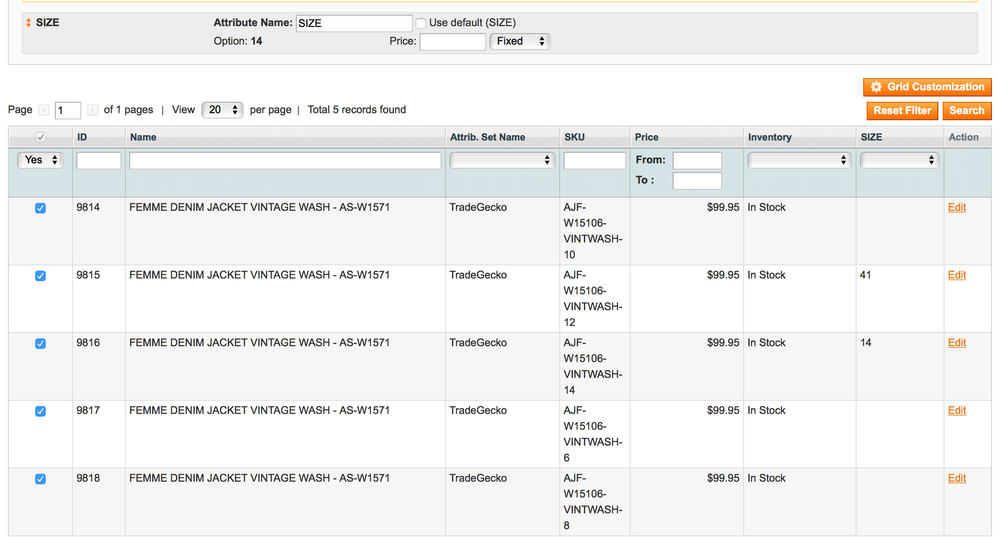Toggle the select-all checkbox in grid header
999x543 pixels.
pos(40,137)
